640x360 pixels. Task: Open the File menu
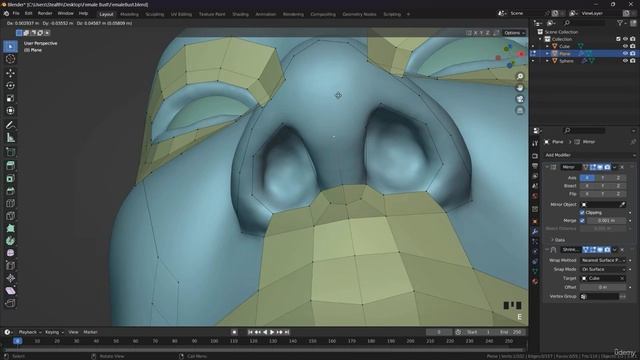[x=16, y=13]
